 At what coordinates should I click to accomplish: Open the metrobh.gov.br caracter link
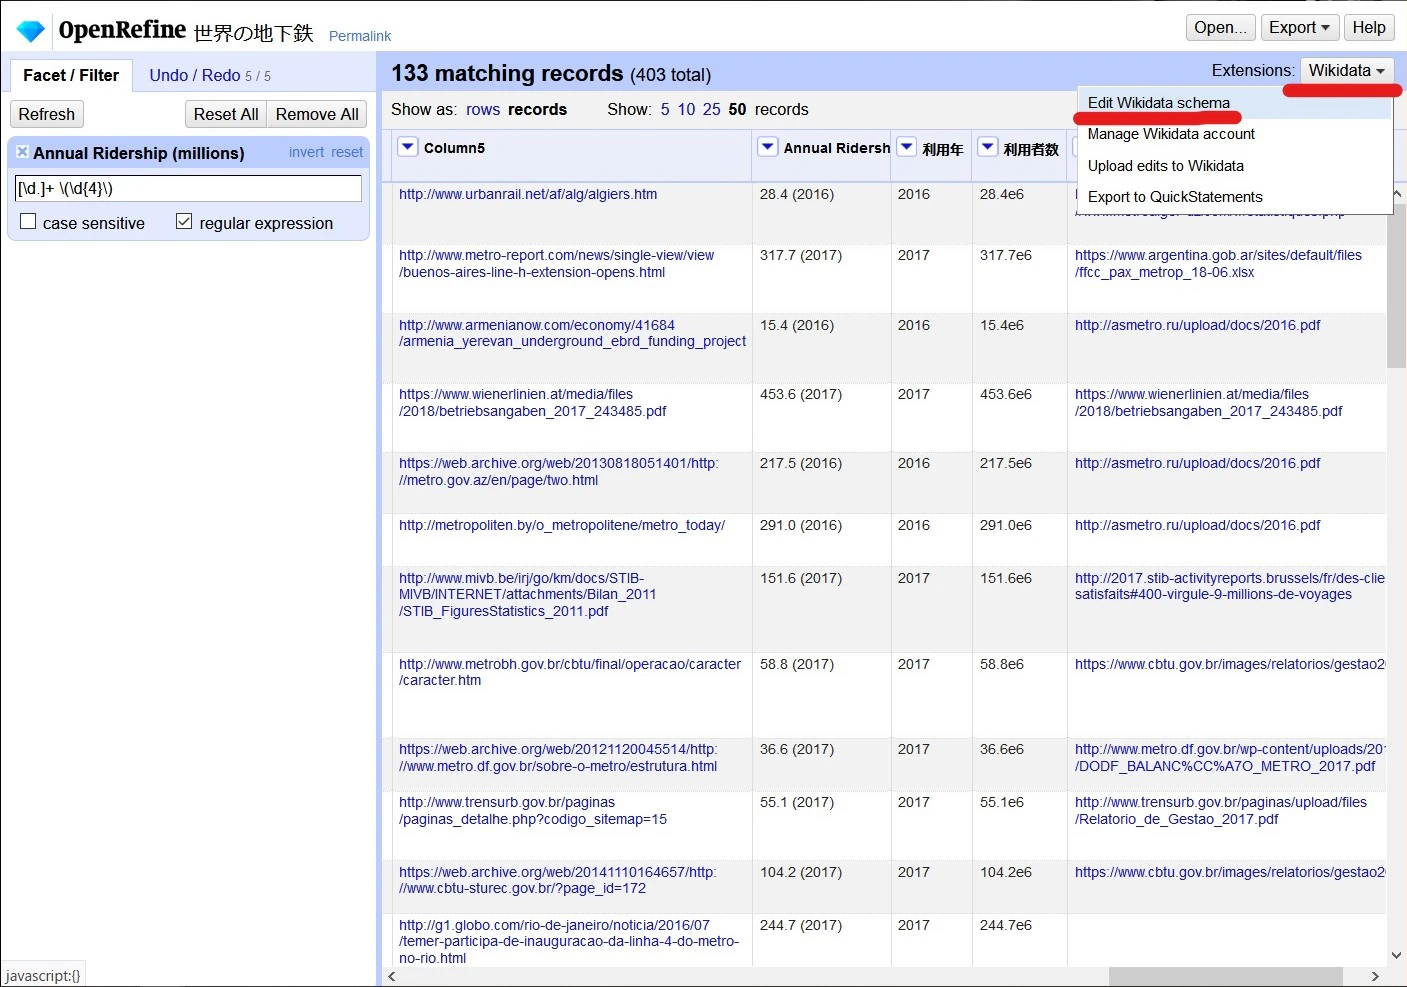coord(570,672)
